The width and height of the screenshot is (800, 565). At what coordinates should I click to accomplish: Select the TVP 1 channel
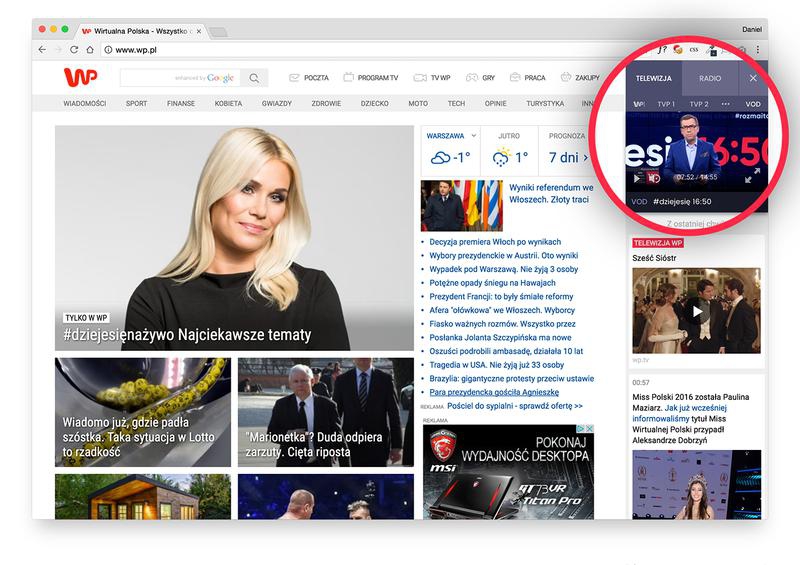[666, 104]
